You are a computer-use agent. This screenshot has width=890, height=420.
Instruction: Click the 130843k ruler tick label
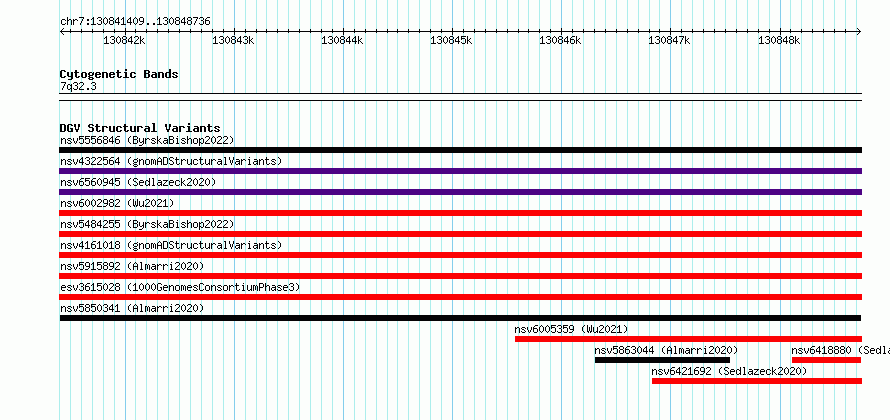(x=233, y=40)
